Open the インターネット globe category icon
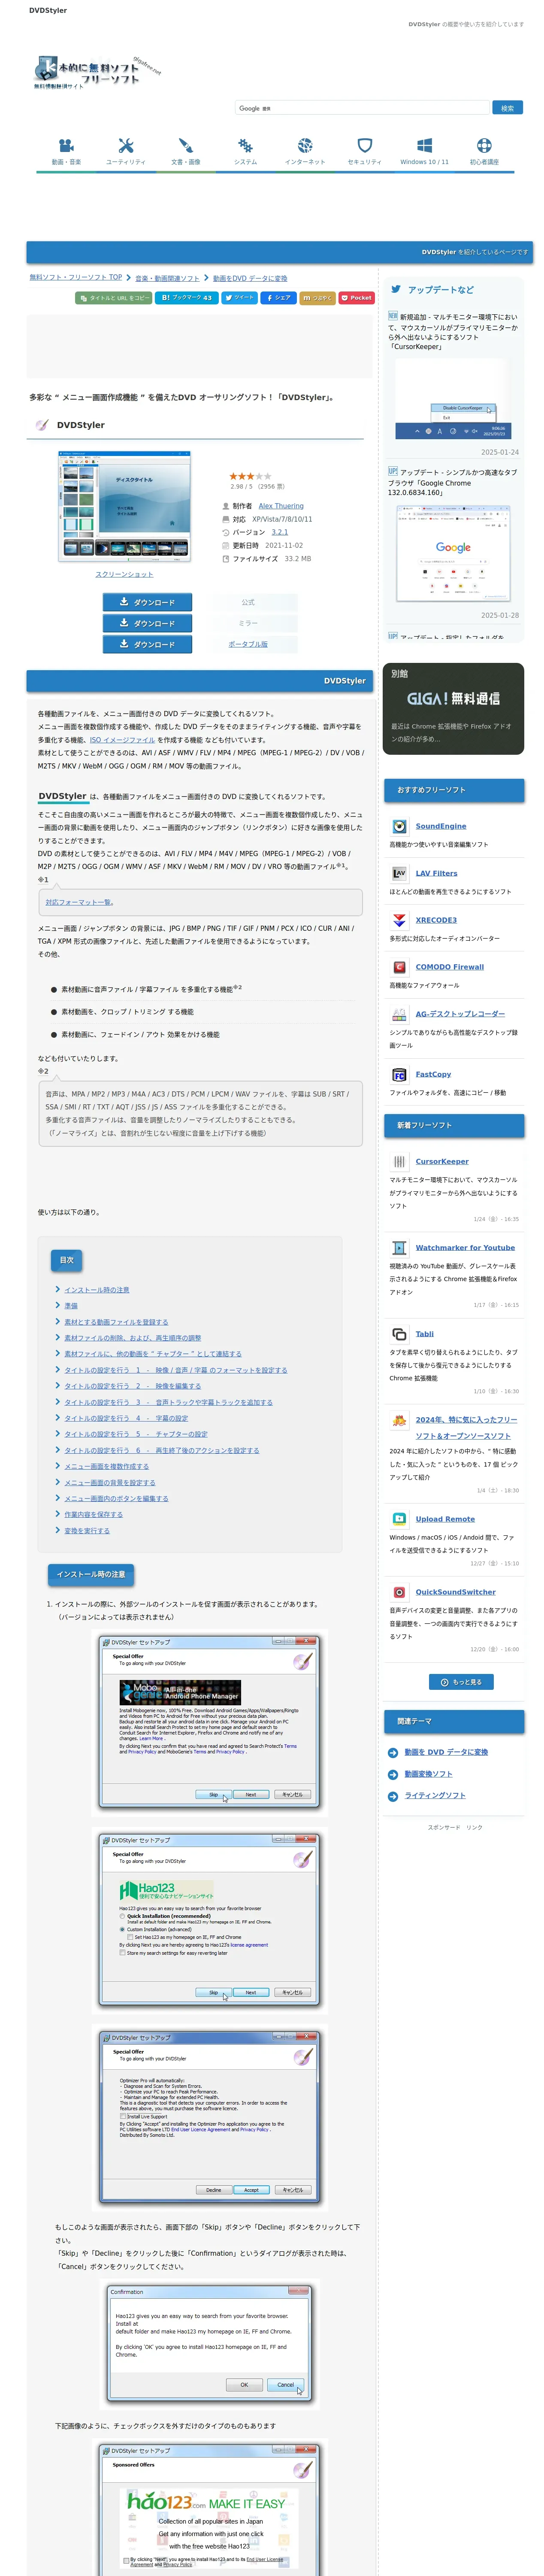Image resolution: width=544 pixels, height=2576 pixels. coord(305,145)
